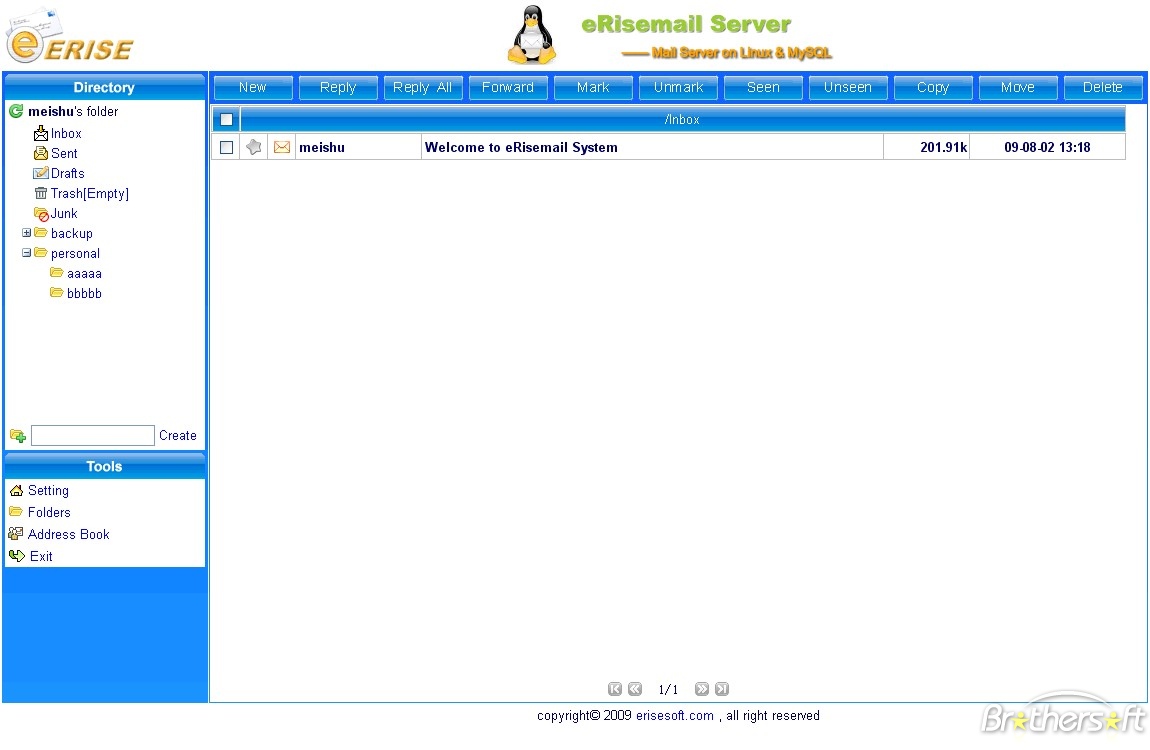Open the Setting link under Tools
This screenshot has height=750, width=1150.
pyautogui.click(x=48, y=490)
